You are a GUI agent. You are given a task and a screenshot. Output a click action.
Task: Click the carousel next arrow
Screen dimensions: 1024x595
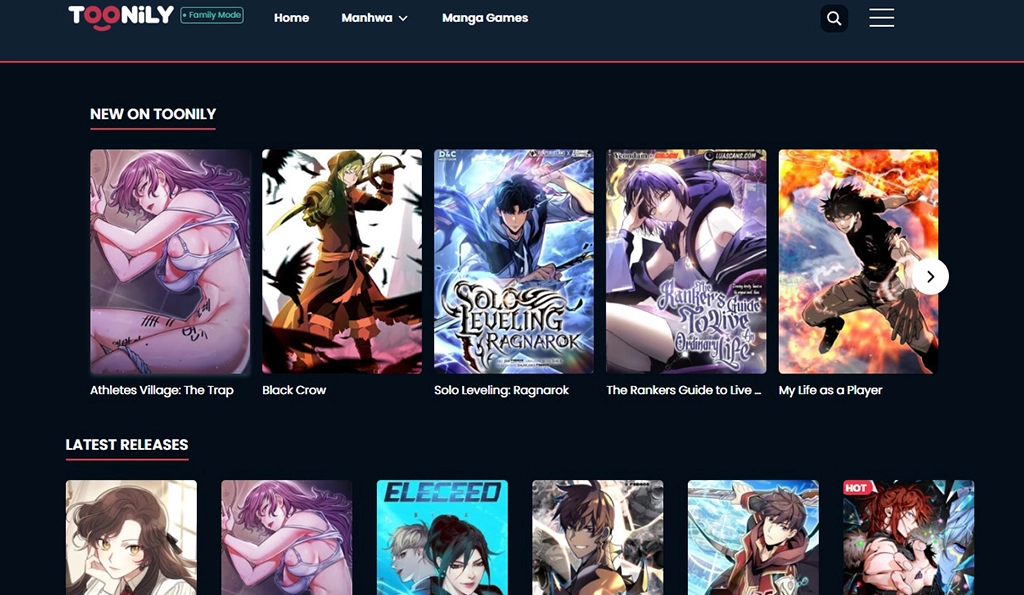[930, 276]
